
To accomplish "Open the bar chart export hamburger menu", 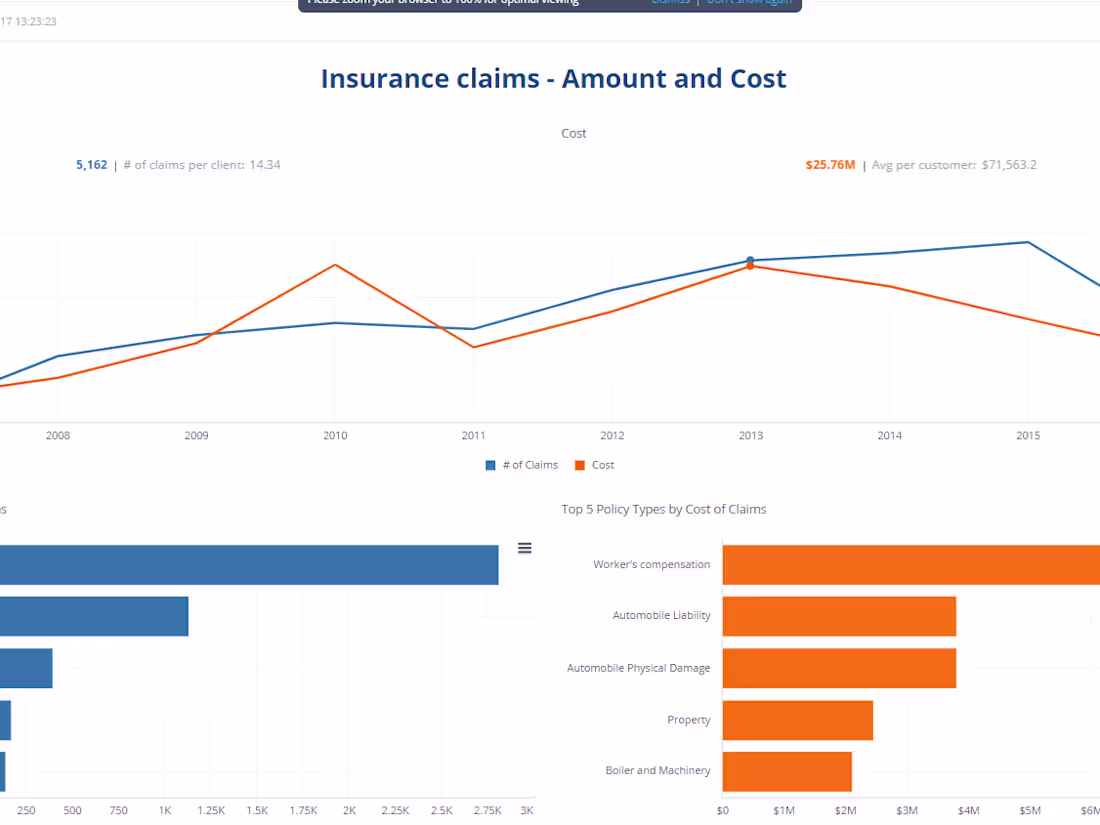I will pos(524,548).
